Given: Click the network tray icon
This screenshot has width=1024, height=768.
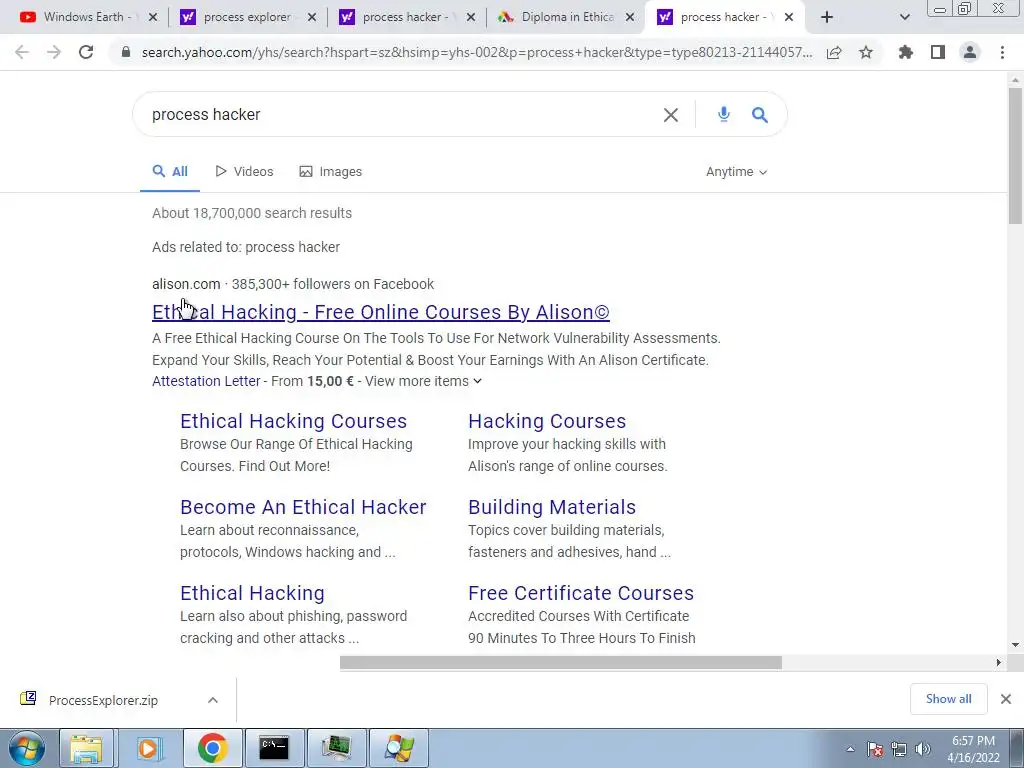Looking at the screenshot, I should [x=899, y=750].
